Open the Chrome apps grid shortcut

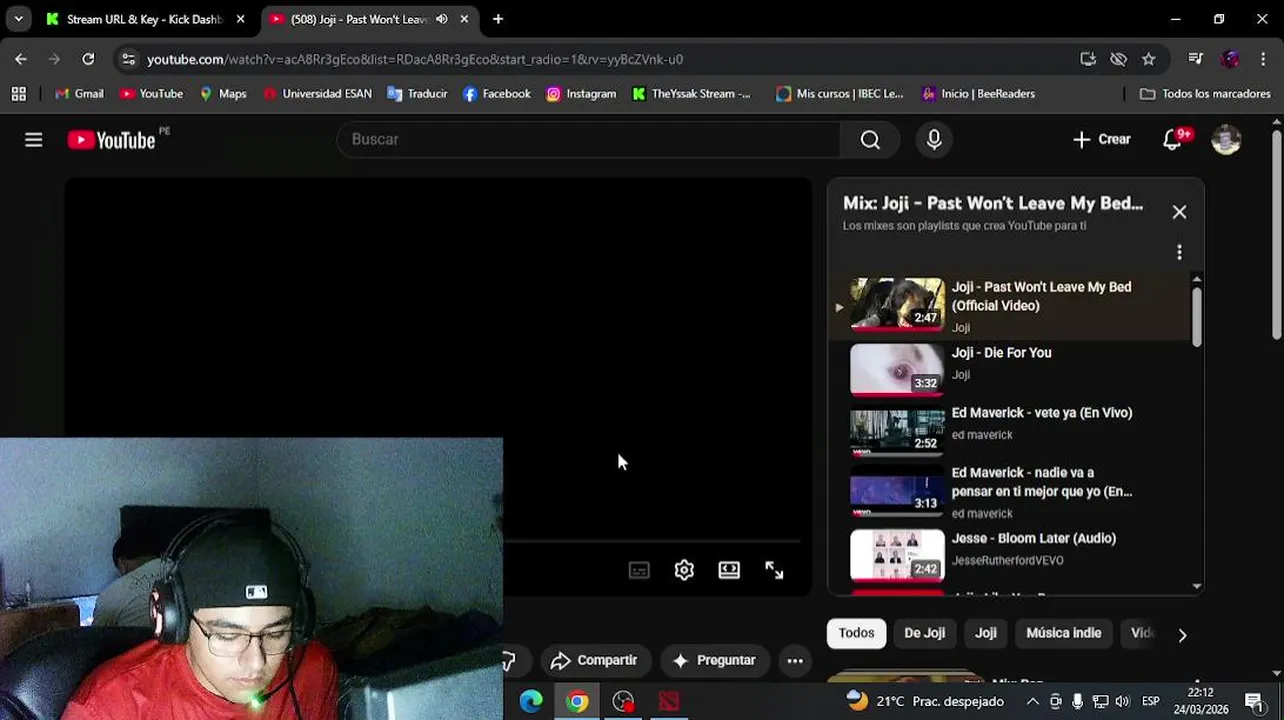[x=18, y=94]
